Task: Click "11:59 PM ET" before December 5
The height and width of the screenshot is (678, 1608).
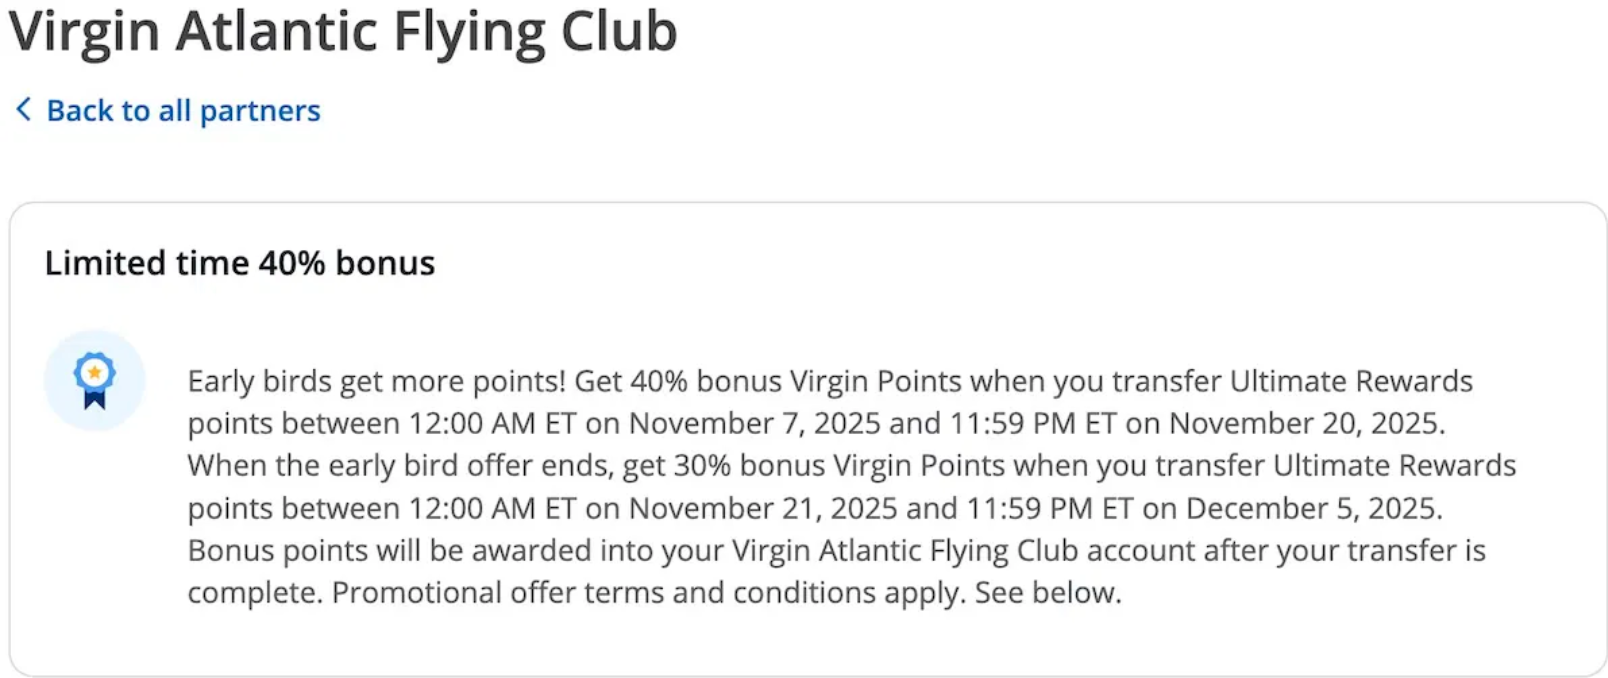Action: 1049,509
